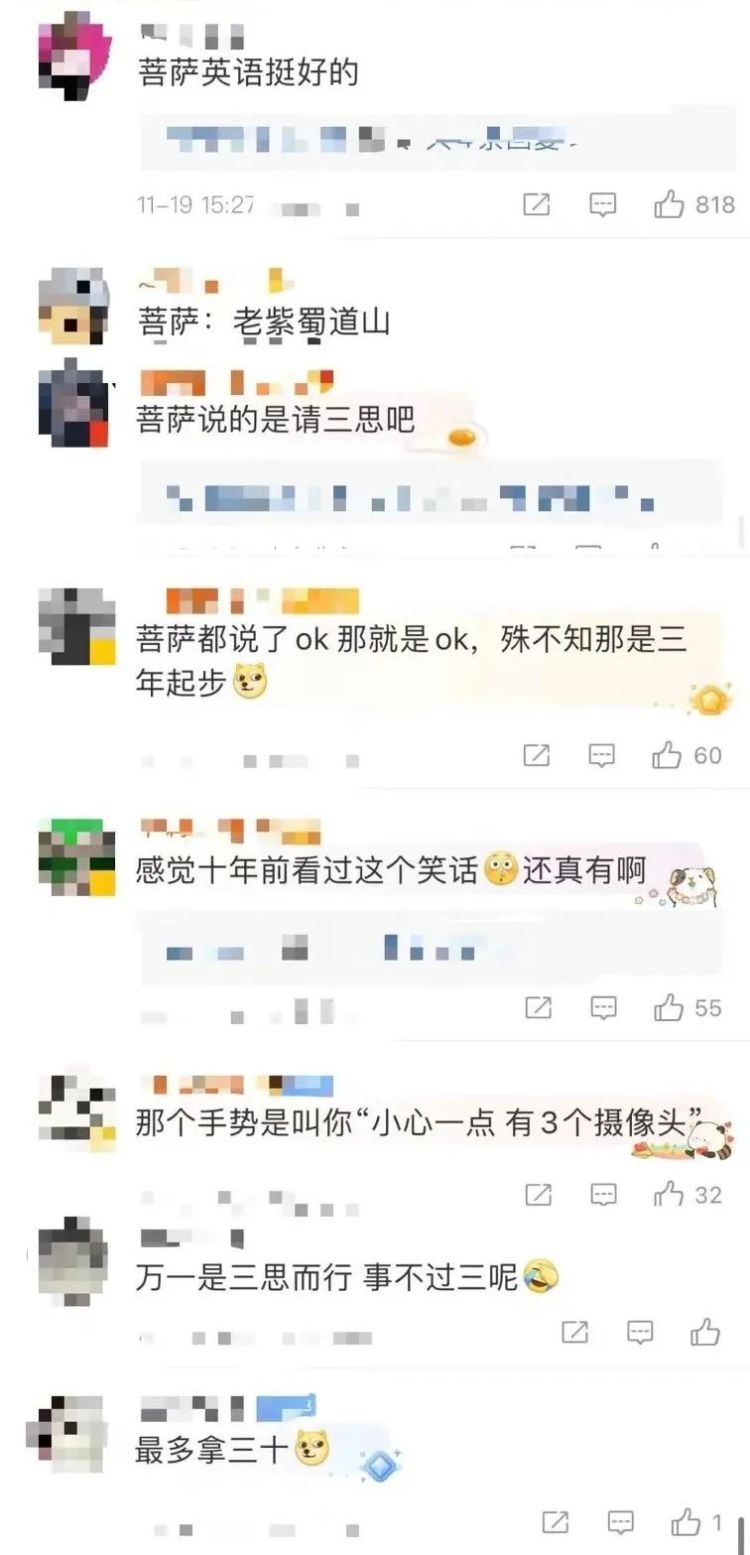Share the 3个摄像头 comment

(x=539, y=1194)
